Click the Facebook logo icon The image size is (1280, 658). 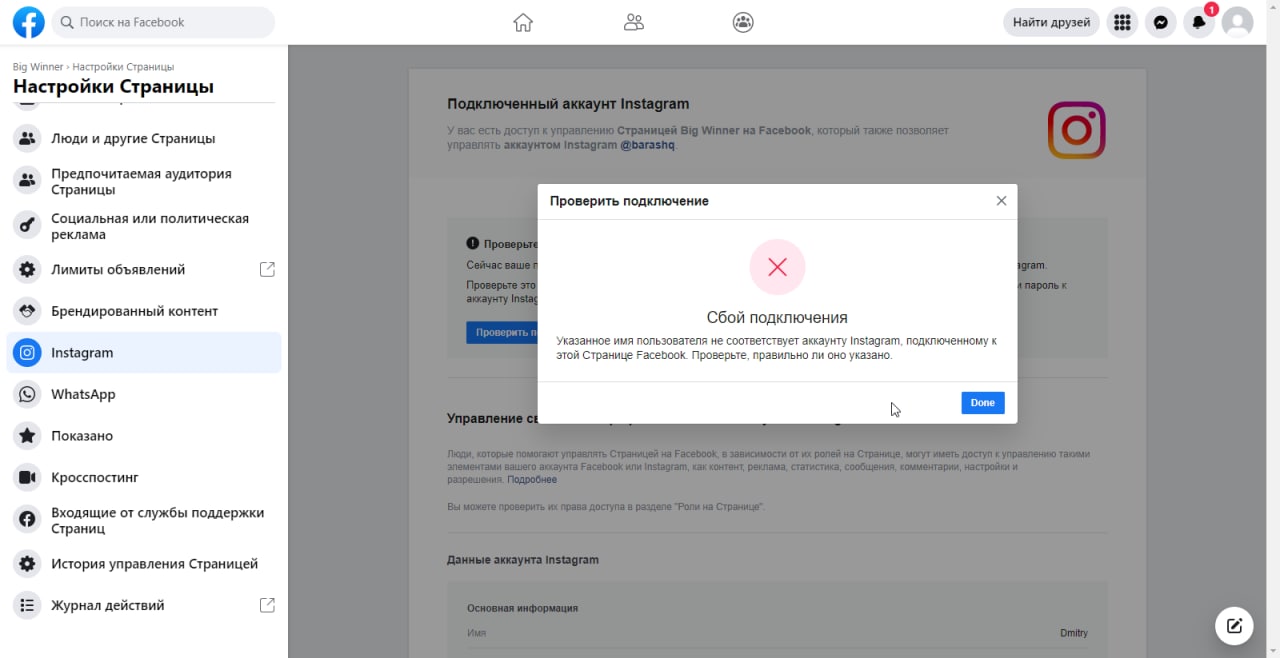coord(28,22)
